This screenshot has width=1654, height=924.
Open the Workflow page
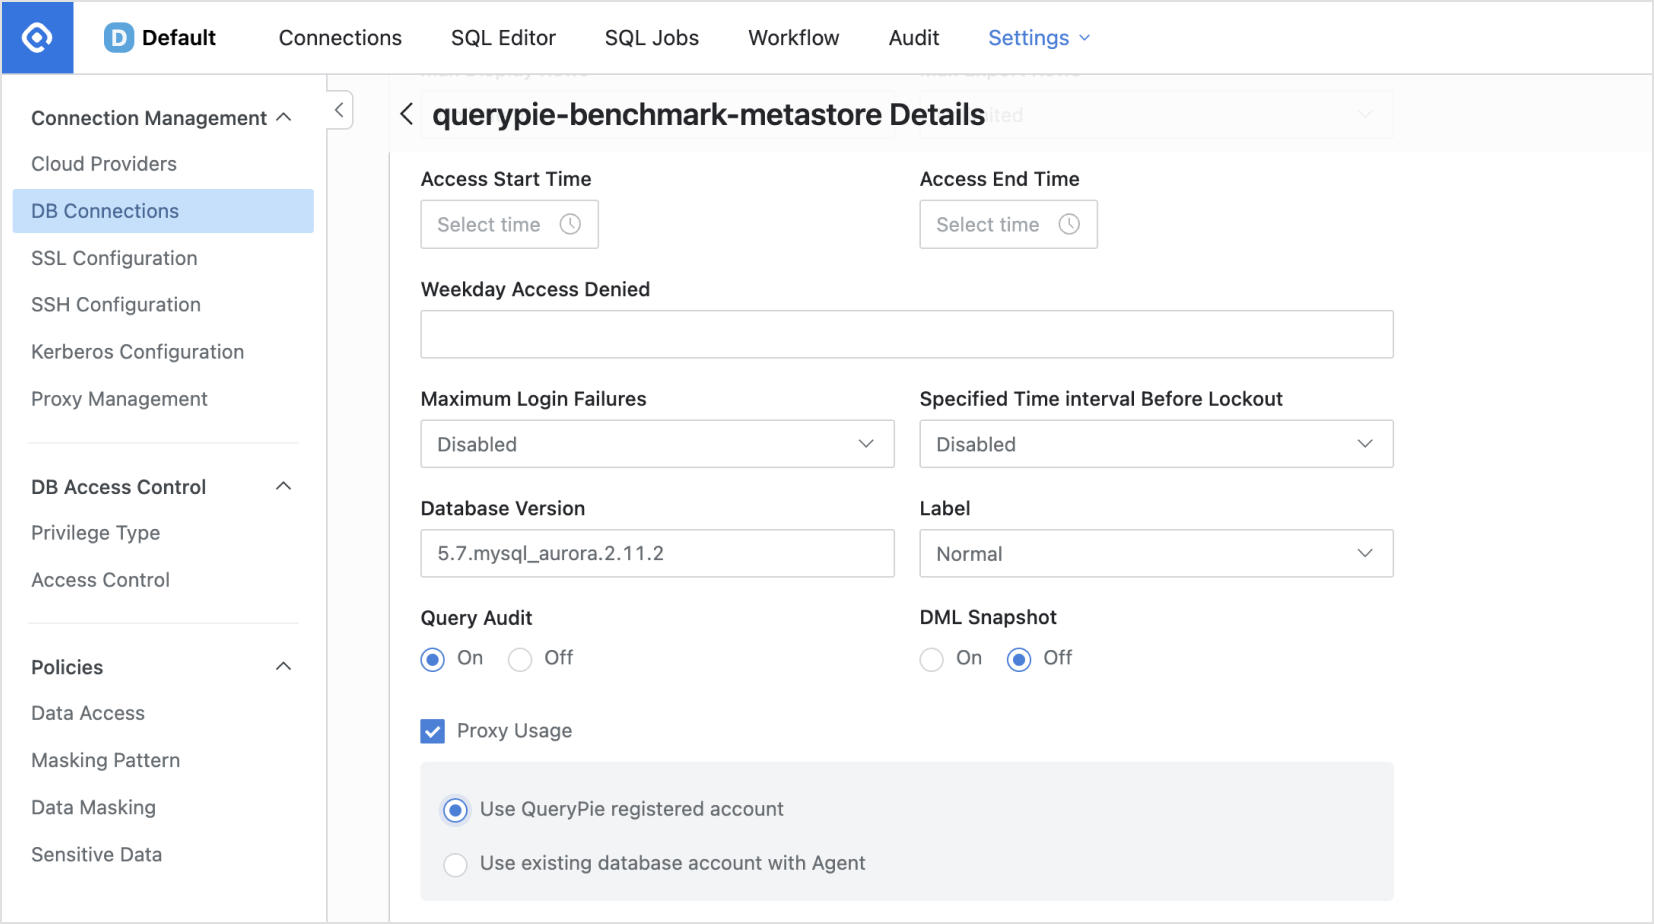click(794, 38)
